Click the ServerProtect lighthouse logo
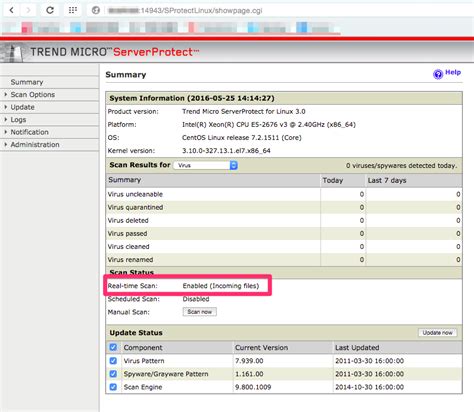 point(12,53)
